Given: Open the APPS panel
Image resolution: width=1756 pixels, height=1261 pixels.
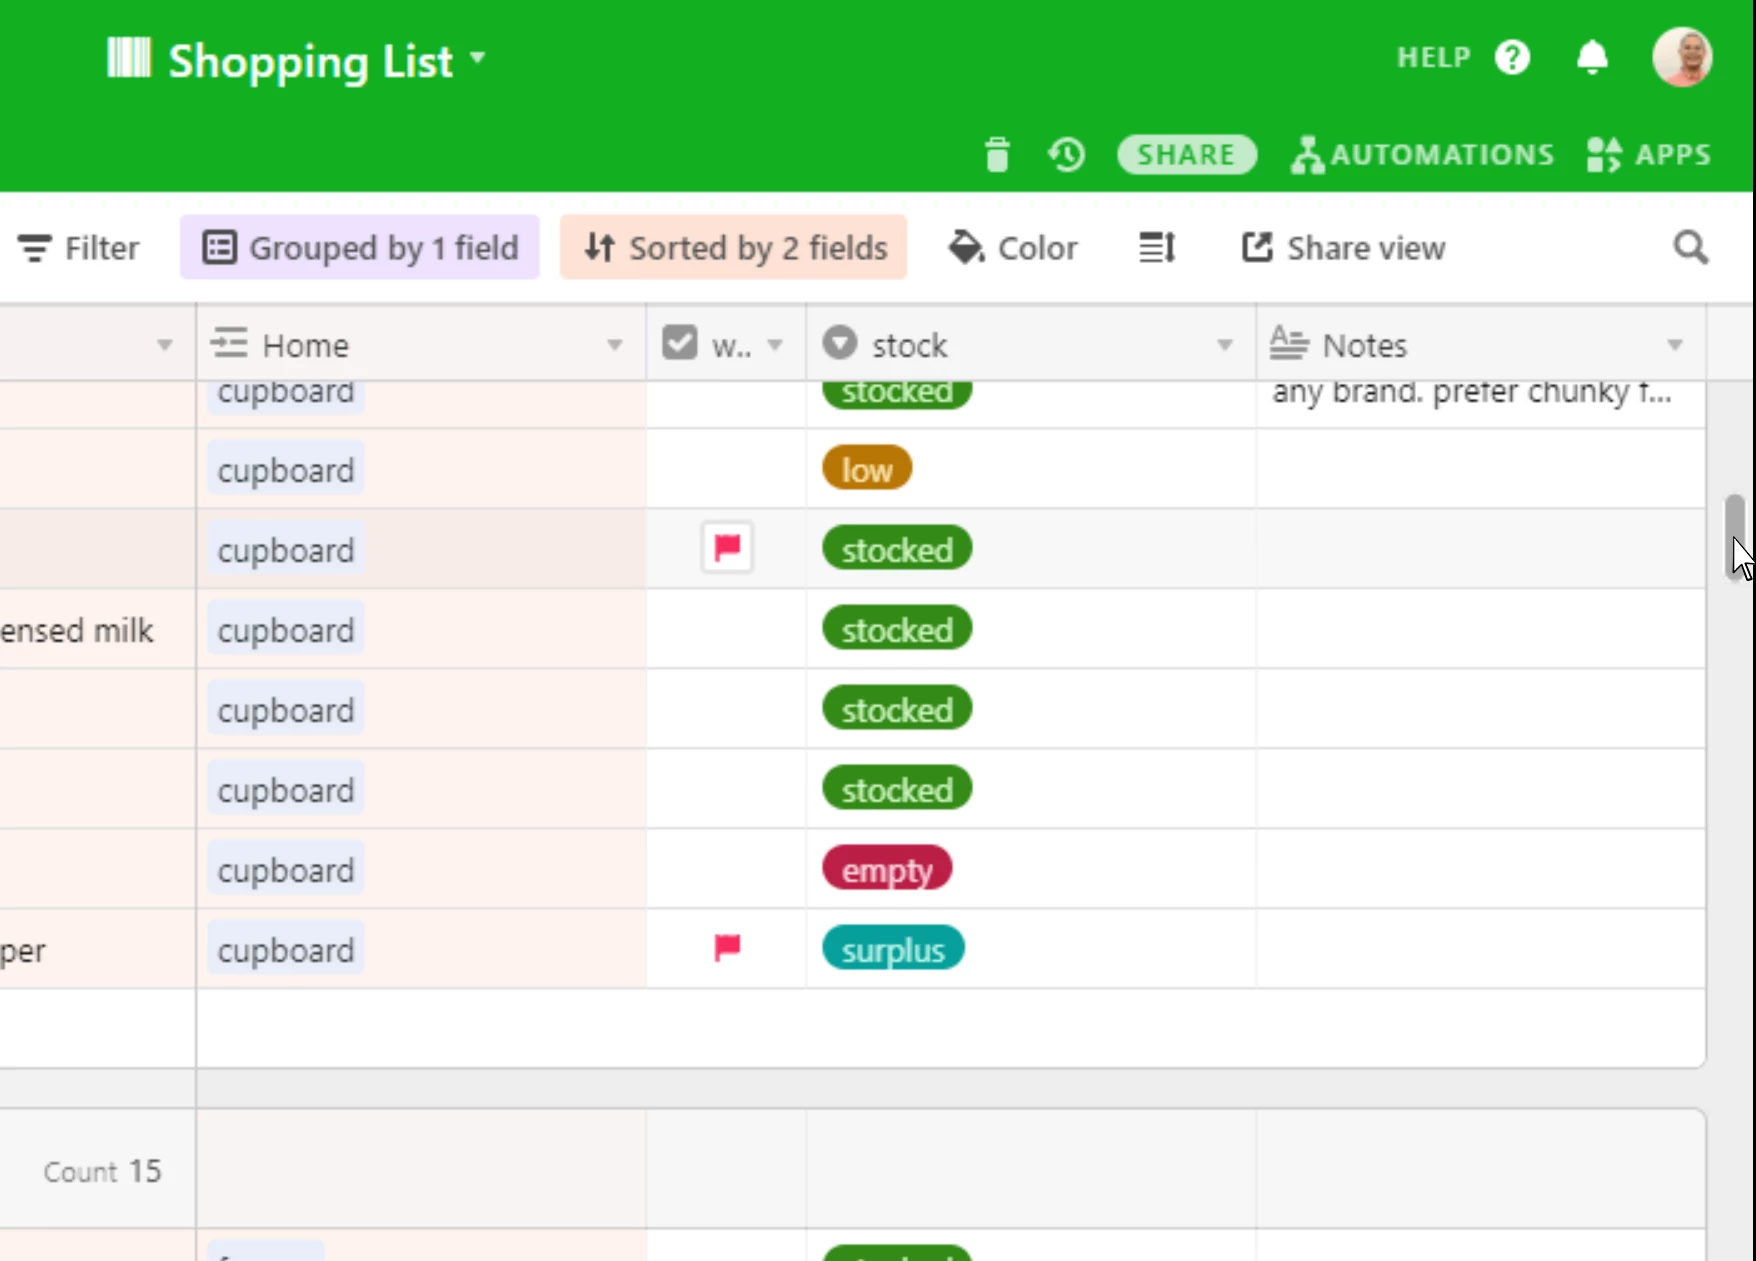Looking at the screenshot, I should (1649, 155).
